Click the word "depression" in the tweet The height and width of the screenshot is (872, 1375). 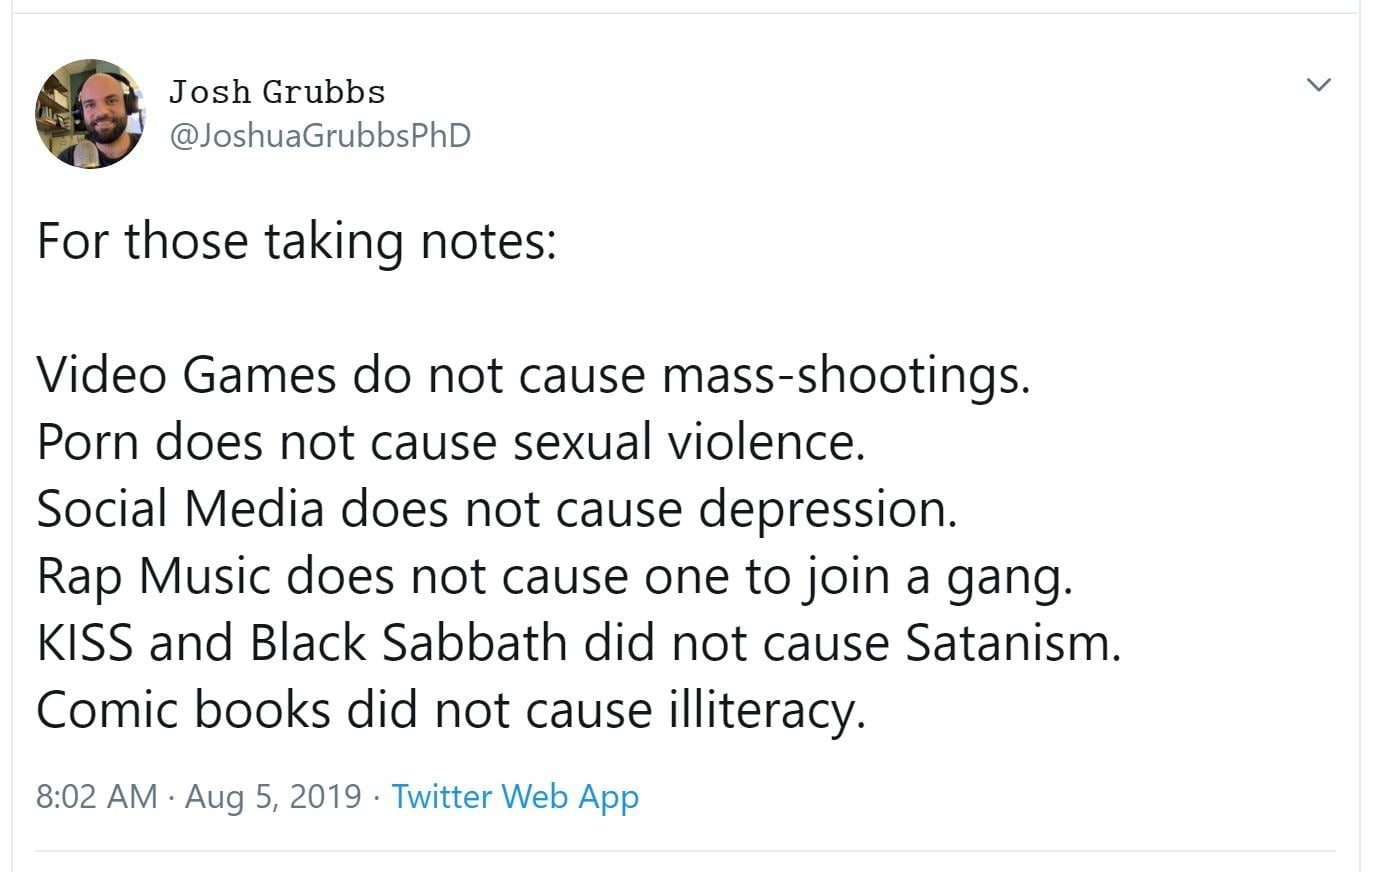point(827,509)
